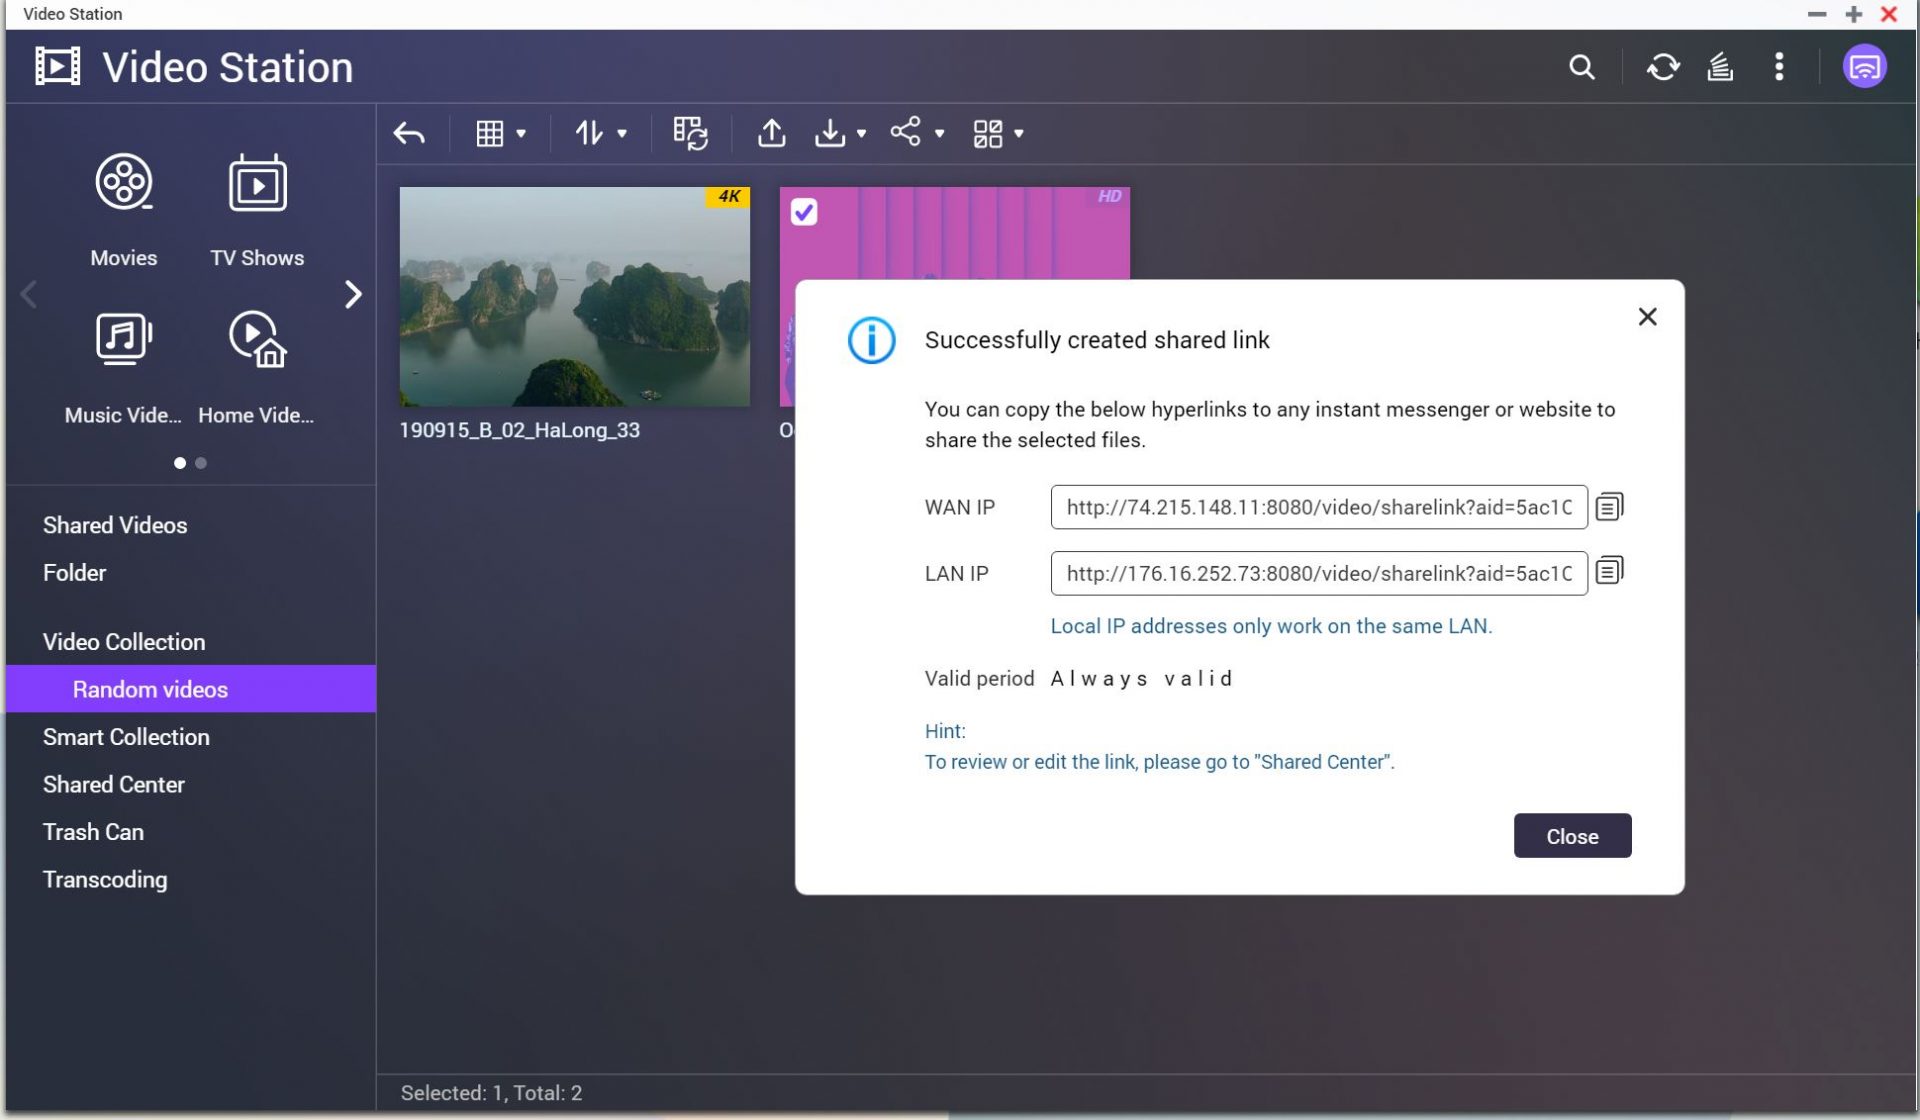Close the shared link dialog with X
This screenshot has height=1120, width=1920.
tap(1647, 317)
